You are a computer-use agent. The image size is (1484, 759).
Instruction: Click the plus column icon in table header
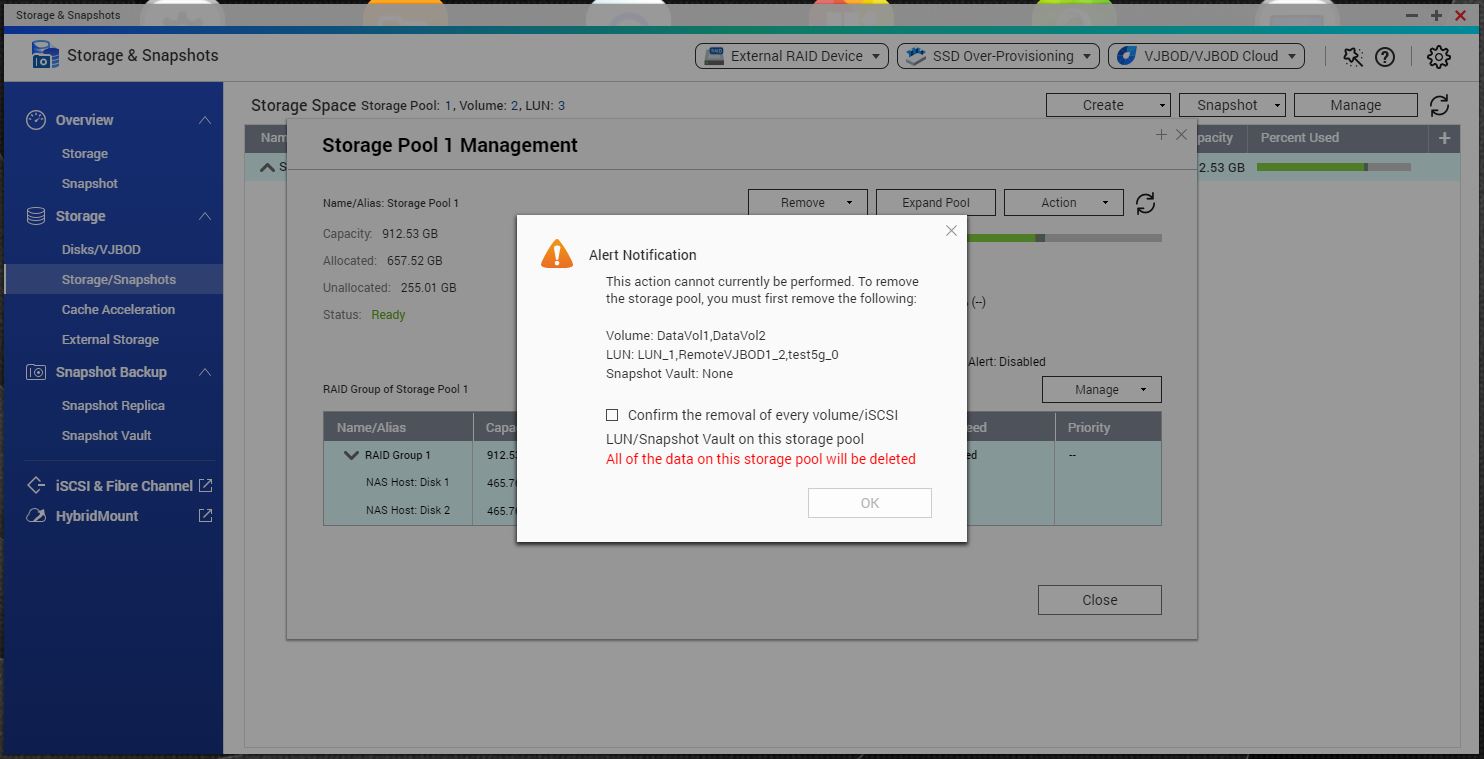pos(1444,138)
